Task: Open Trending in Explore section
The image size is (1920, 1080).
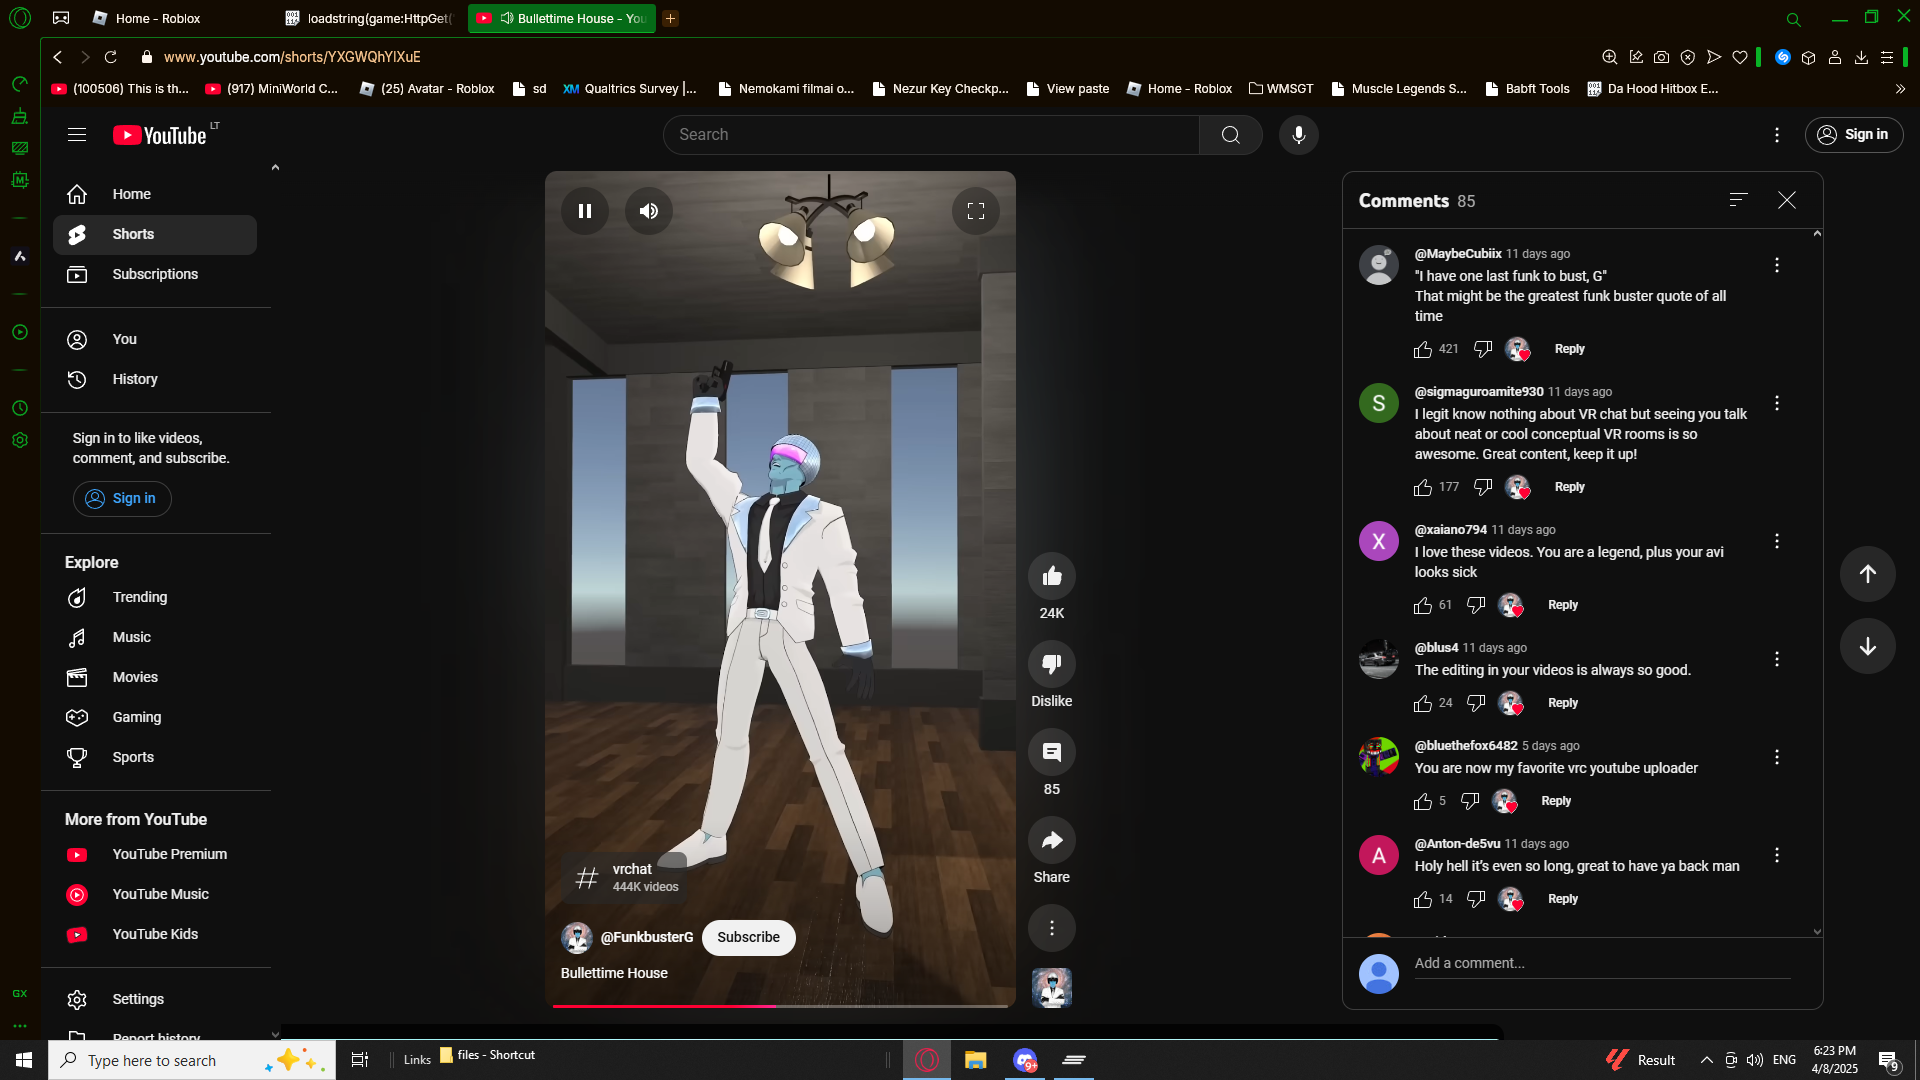Action: point(139,597)
